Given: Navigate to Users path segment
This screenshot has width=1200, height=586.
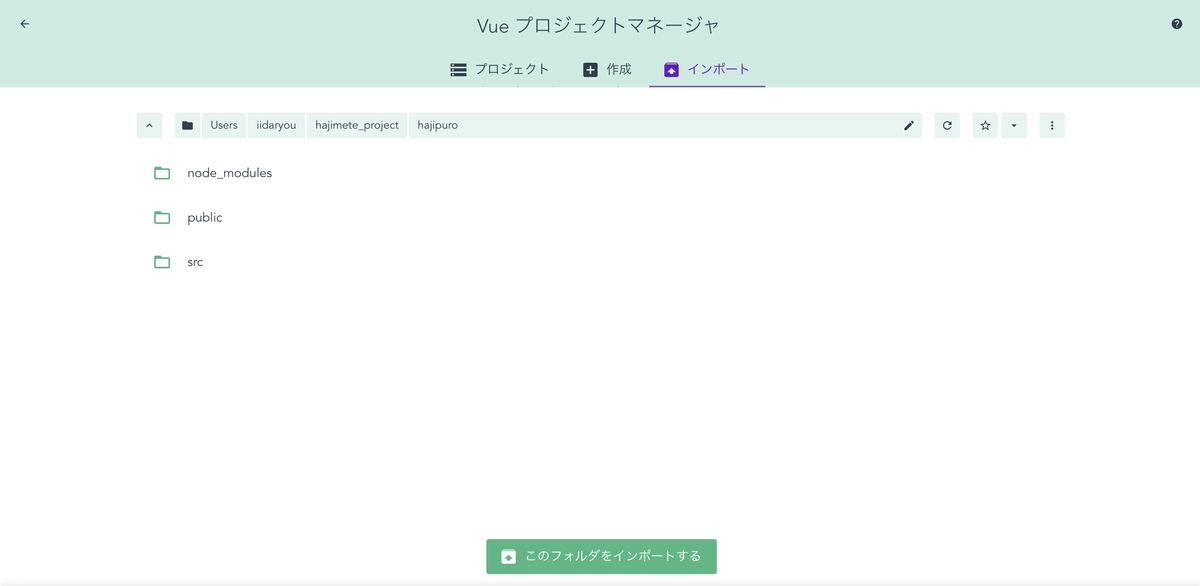Looking at the screenshot, I should tap(224, 125).
